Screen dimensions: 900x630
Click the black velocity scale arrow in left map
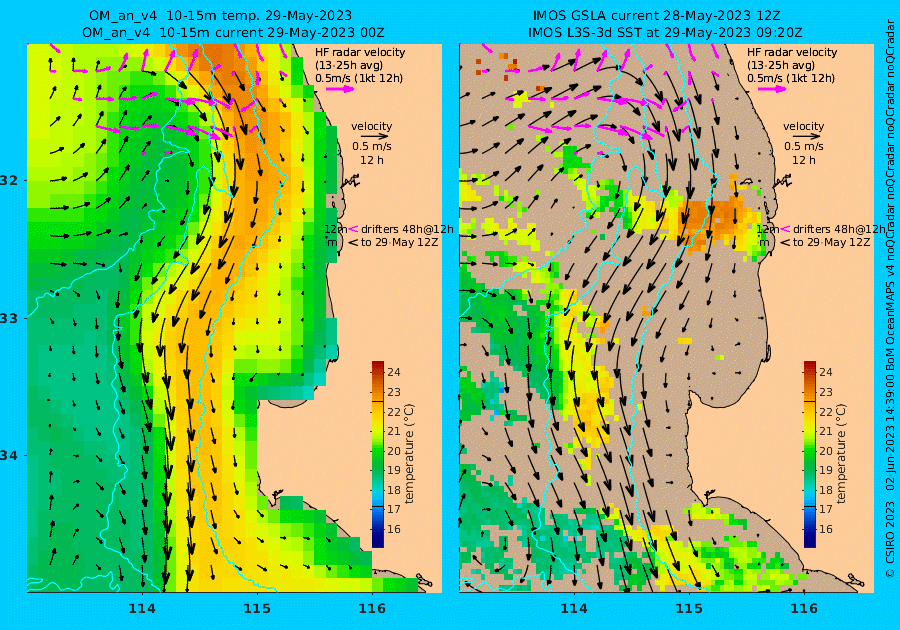click(375, 137)
